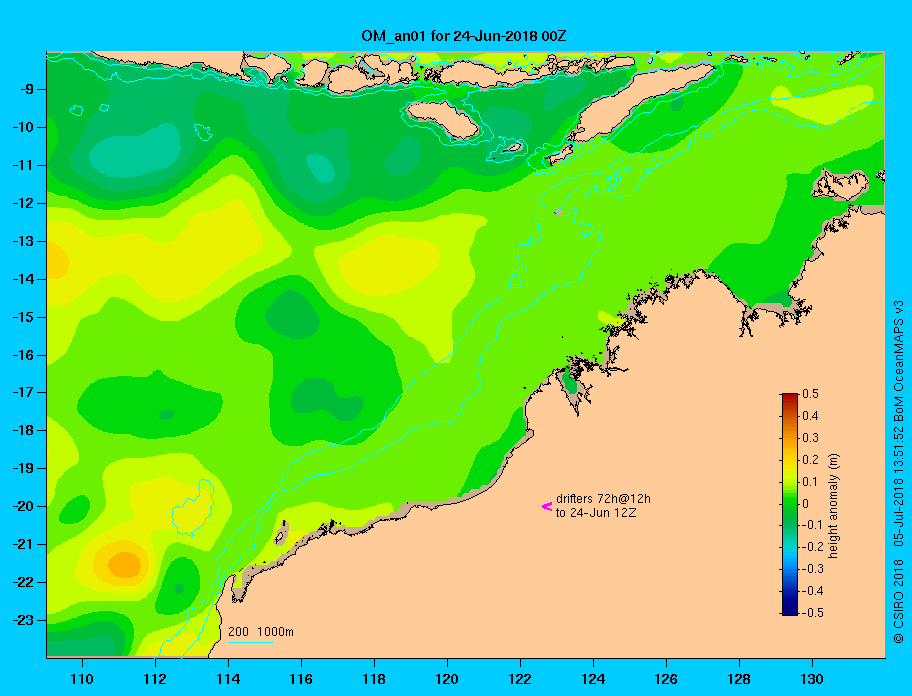The width and height of the screenshot is (912, 696).
Task: Click the latitude label -11
Action: point(24,165)
